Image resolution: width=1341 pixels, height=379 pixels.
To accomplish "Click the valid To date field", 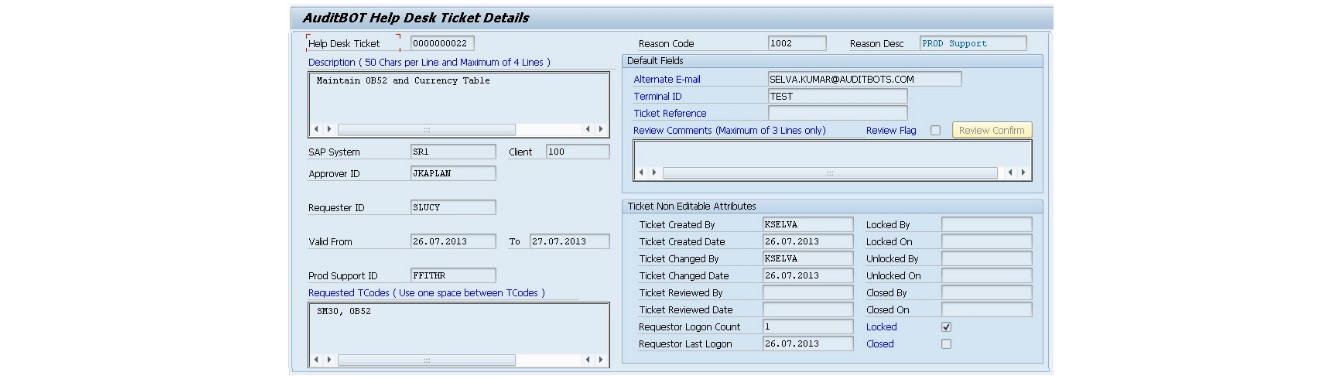I will (x=569, y=242).
